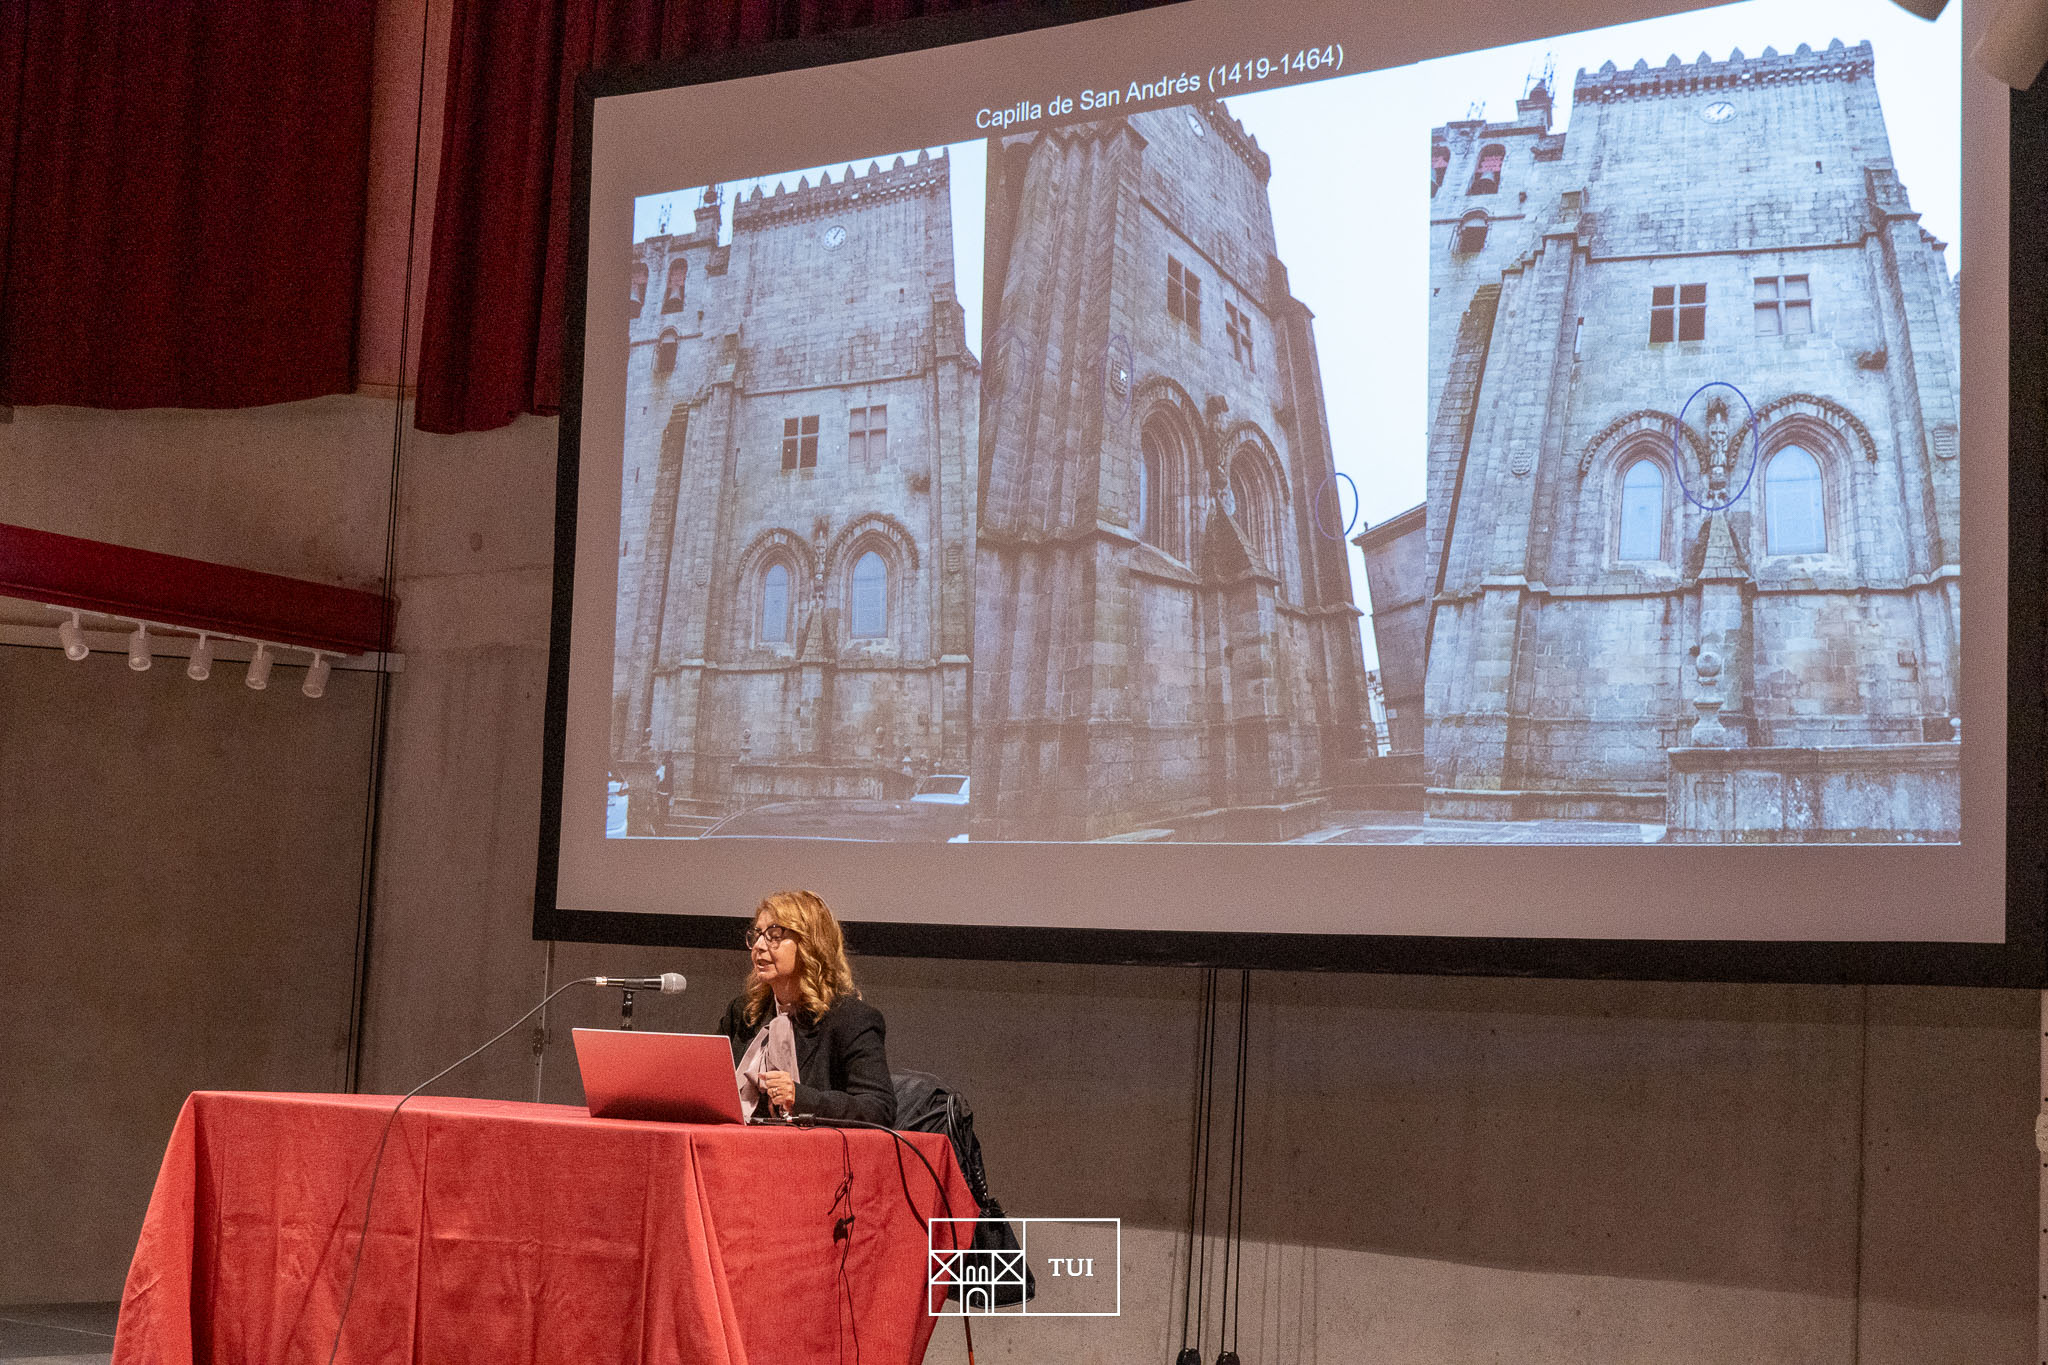2048x1365 pixels.
Task: Click the clock on the right tower
Action: pyautogui.click(x=1718, y=111)
